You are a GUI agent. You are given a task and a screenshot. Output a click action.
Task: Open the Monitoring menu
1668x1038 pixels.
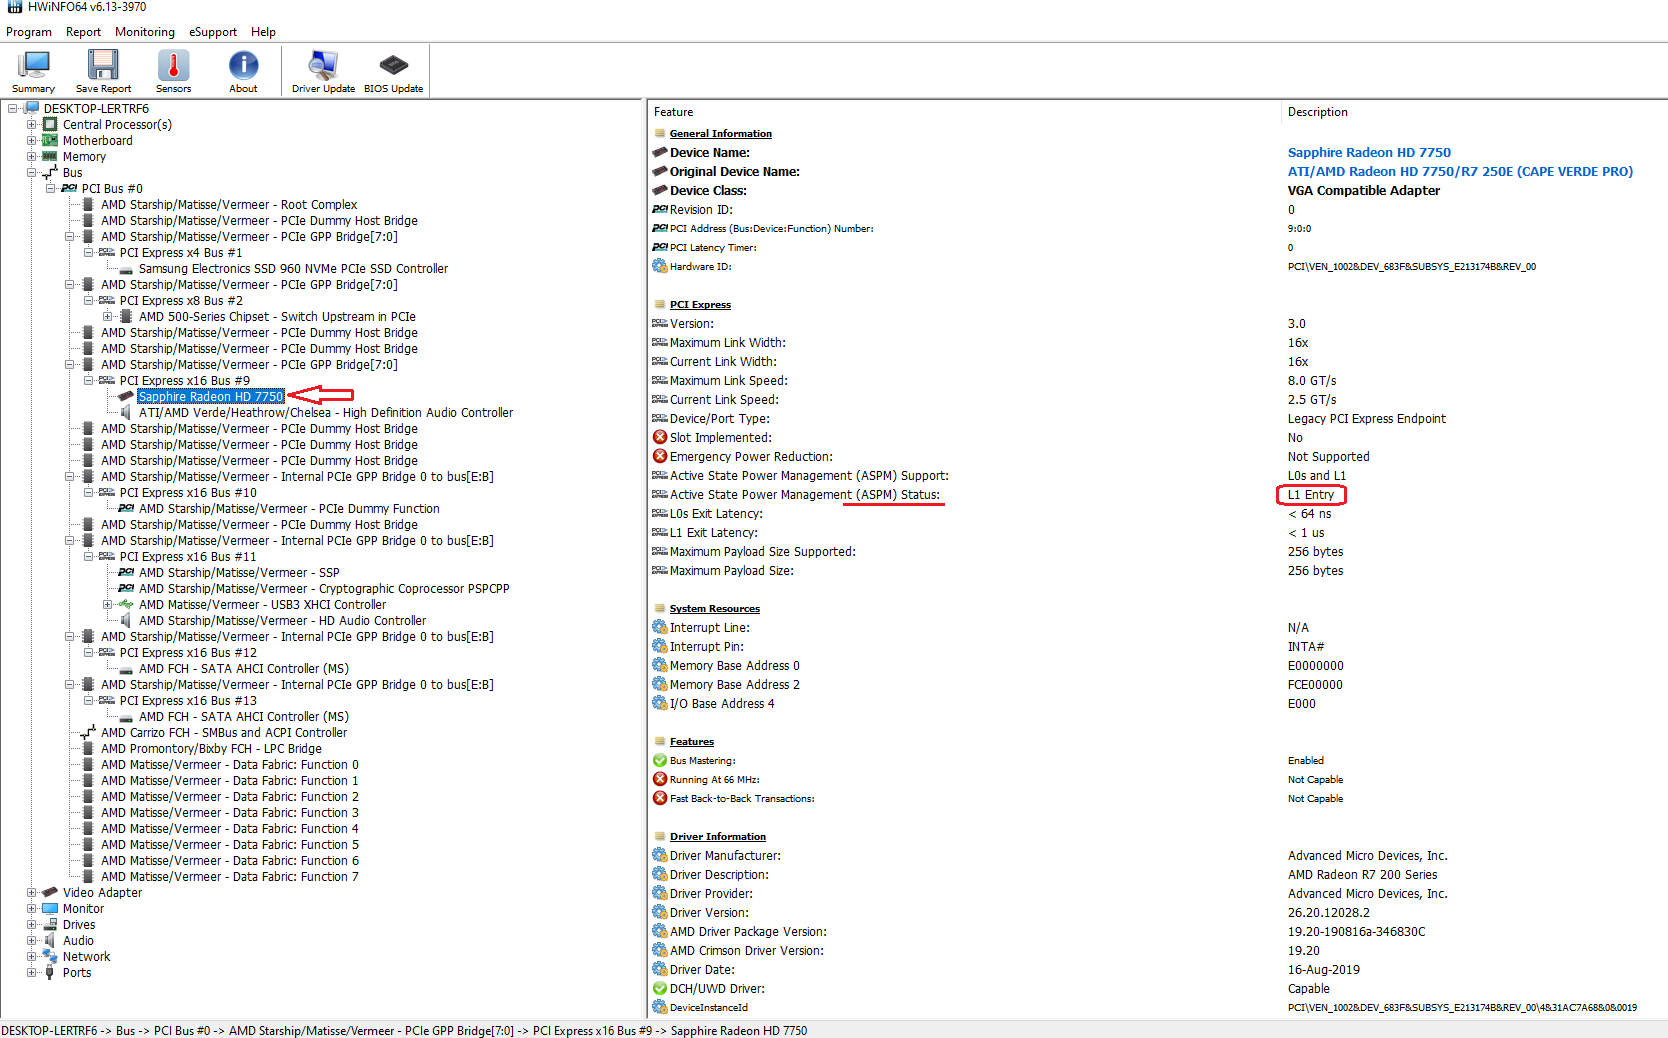145,32
